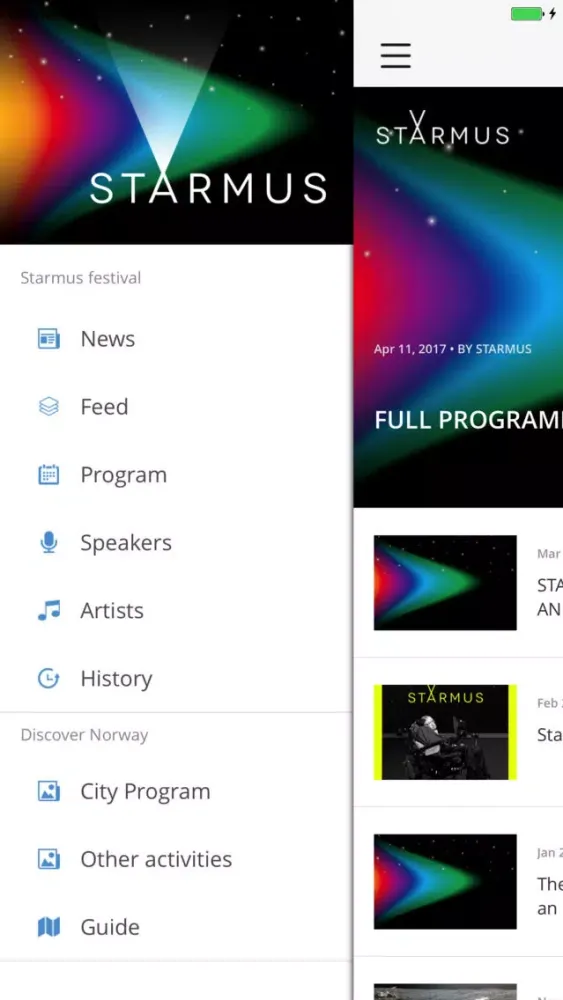Click the History clock icon
Viewport: 563px width, 1000px height.
pyautogui.click(x=48, y=679)
